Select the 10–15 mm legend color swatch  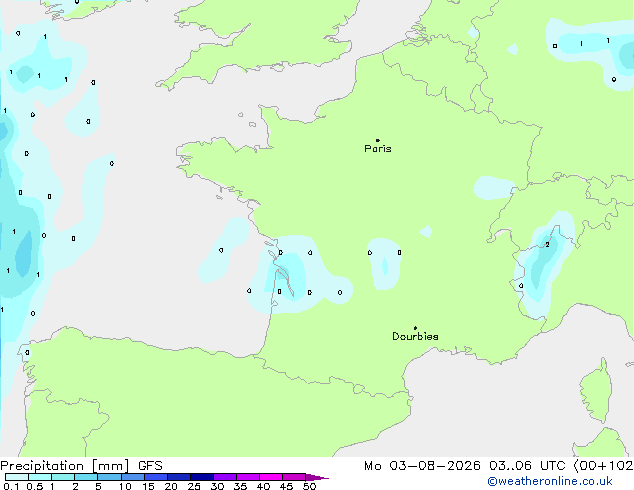(133, 477)
